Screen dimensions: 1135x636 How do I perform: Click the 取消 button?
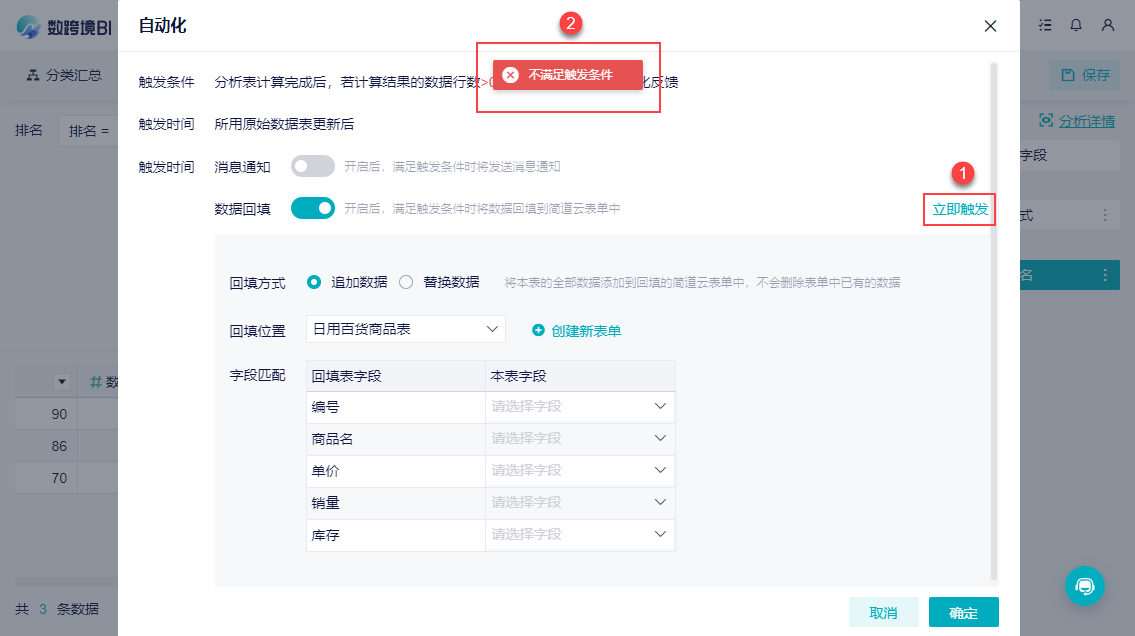pyautogui.click(x=883, y=612)
